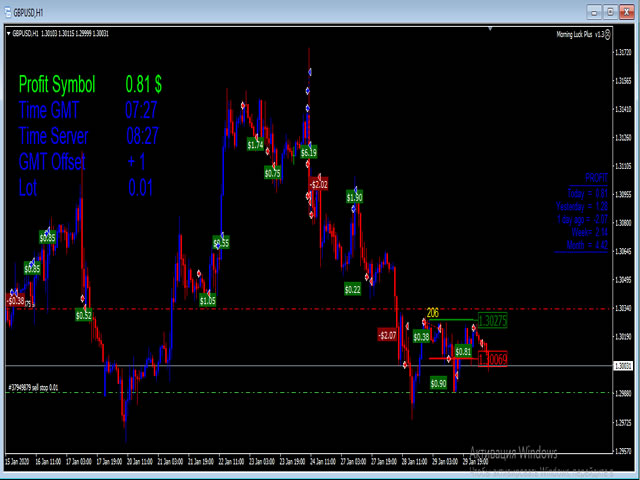Click the red '-$2.07' trade loss label

tap(387, 336)
